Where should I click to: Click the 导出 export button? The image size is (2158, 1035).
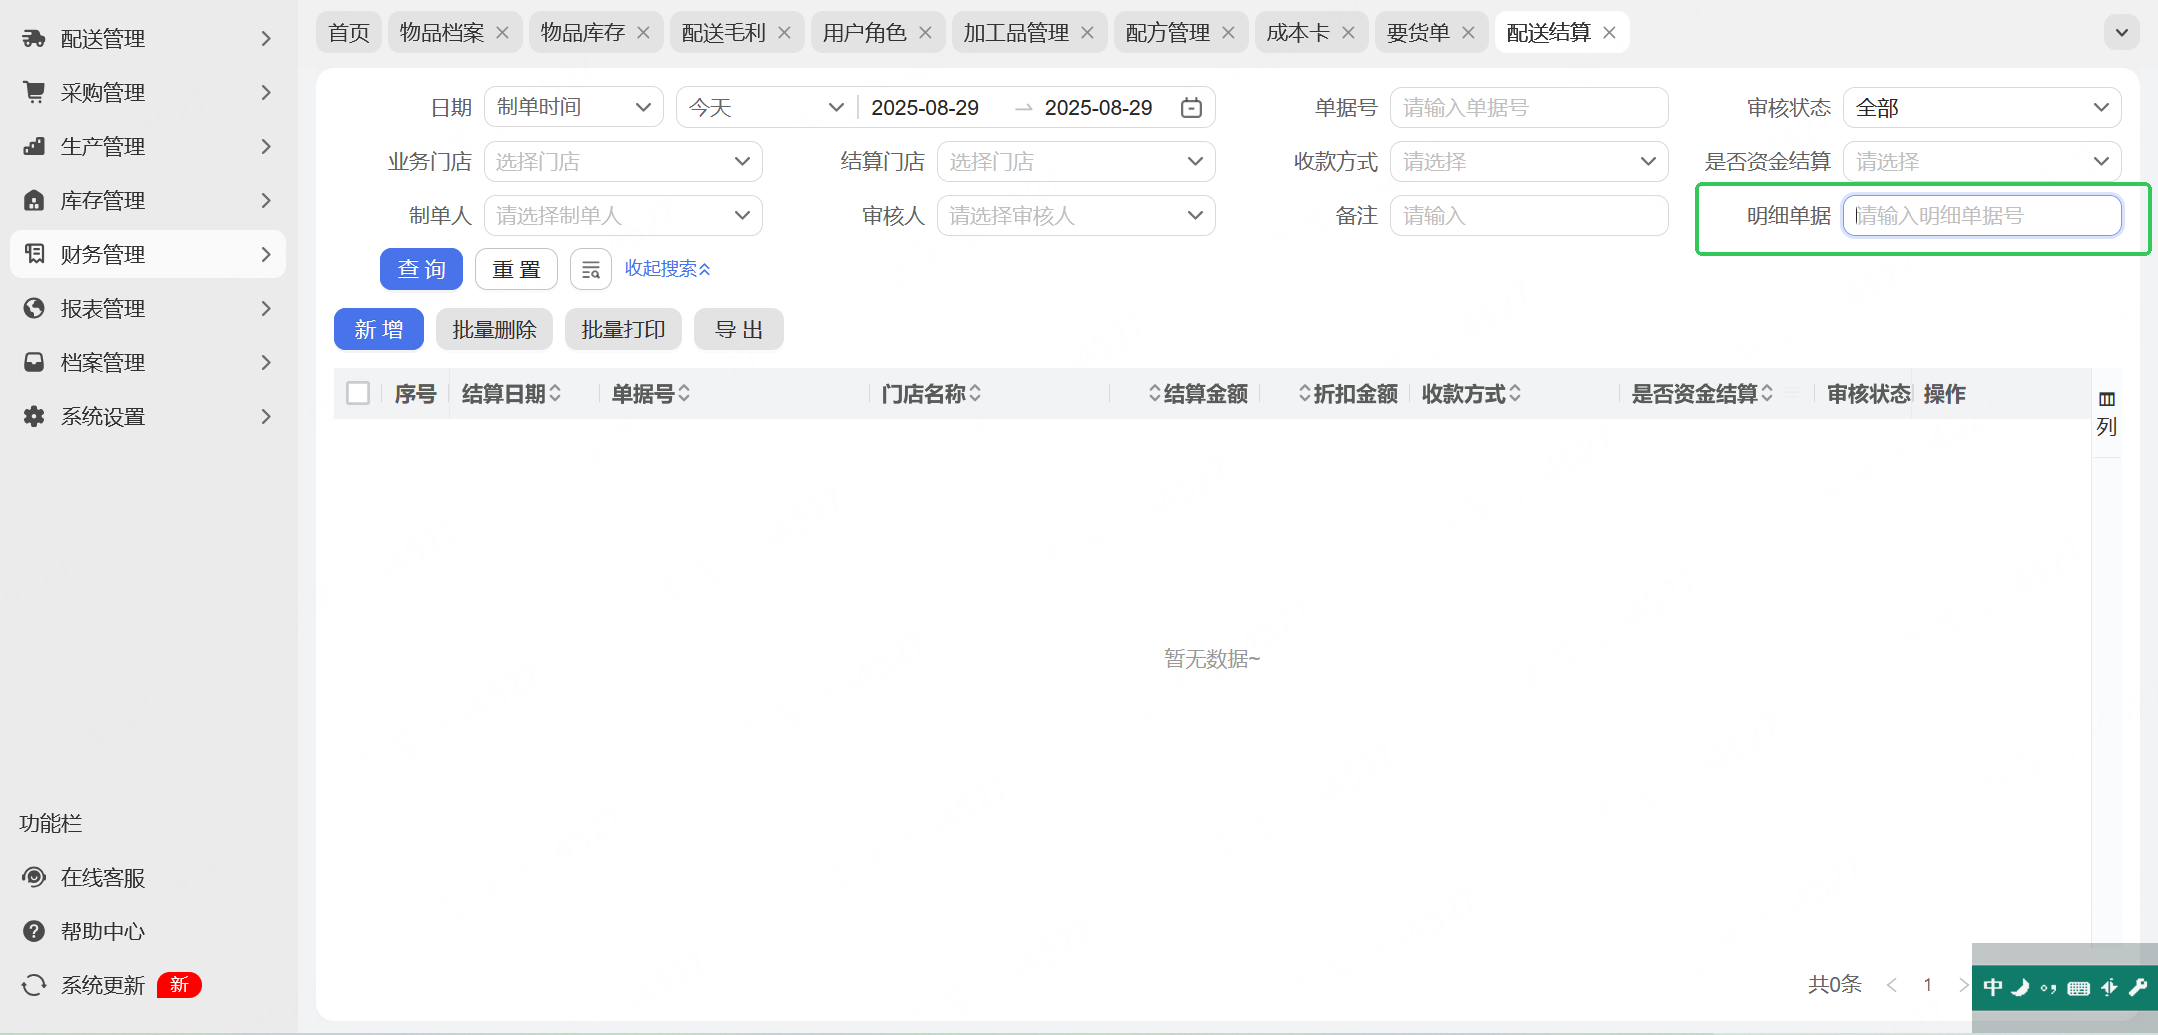tap(739, 329)
